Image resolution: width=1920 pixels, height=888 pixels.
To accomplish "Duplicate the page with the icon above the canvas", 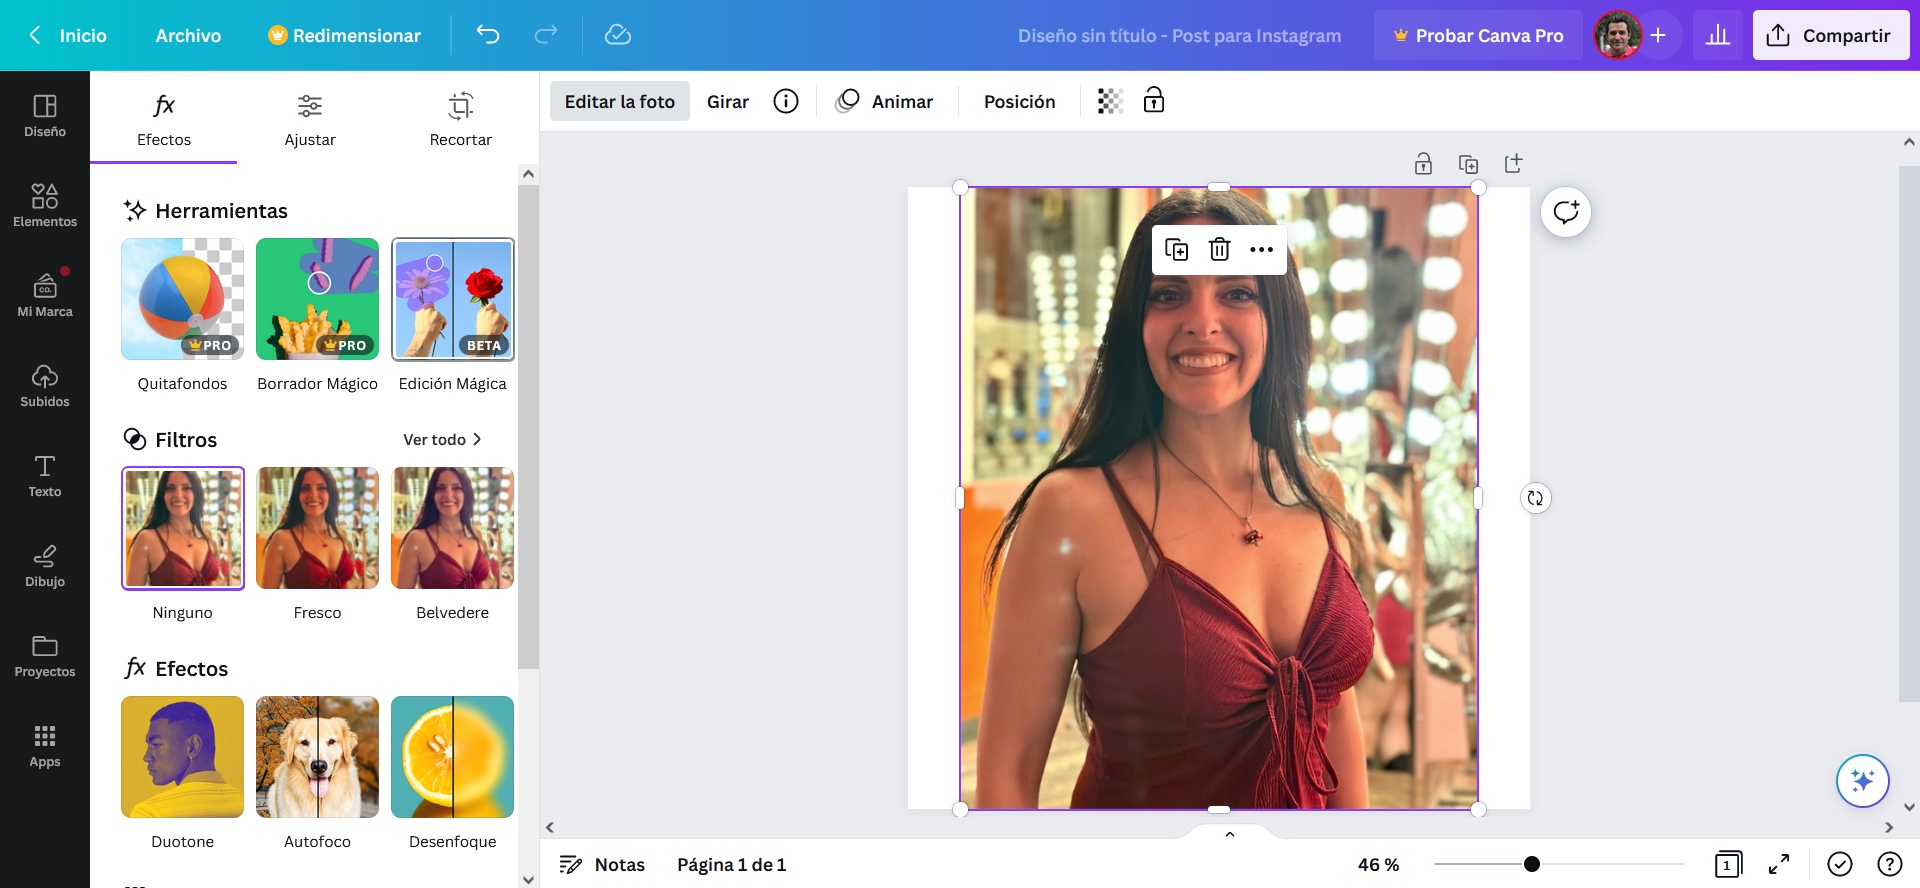I will (1468, 164).
